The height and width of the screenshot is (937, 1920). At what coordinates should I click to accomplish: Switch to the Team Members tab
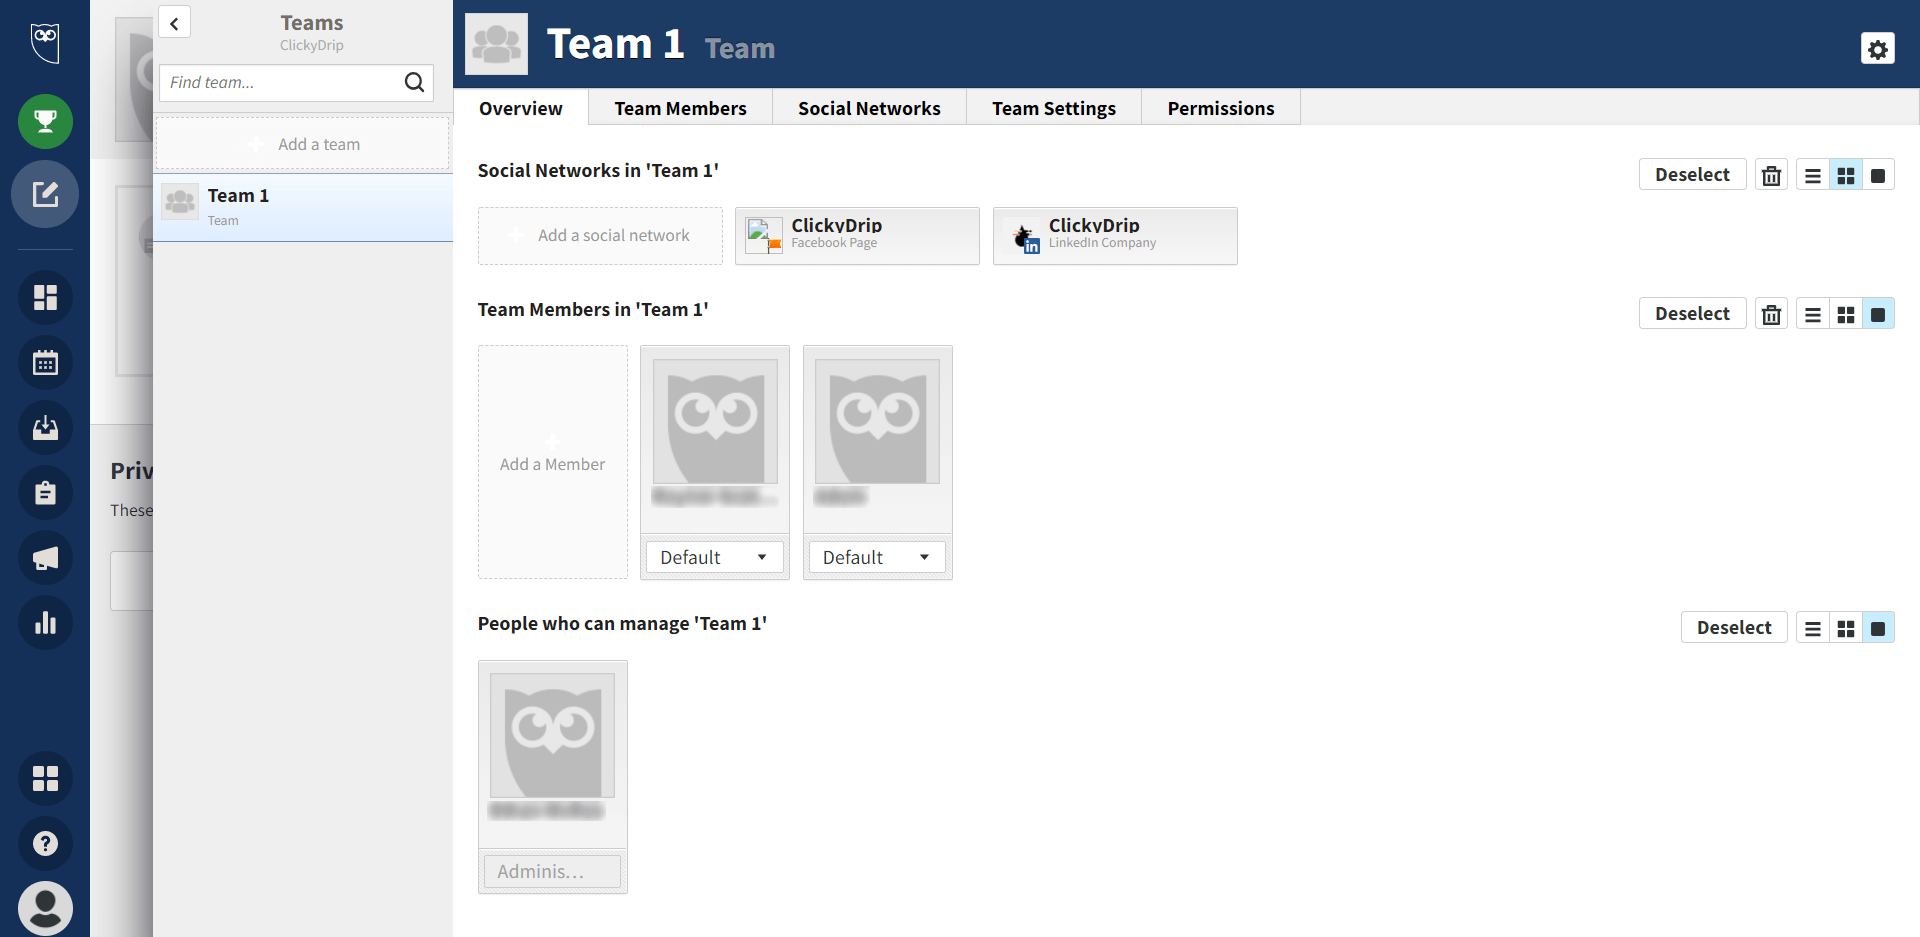tap(680, 108)
